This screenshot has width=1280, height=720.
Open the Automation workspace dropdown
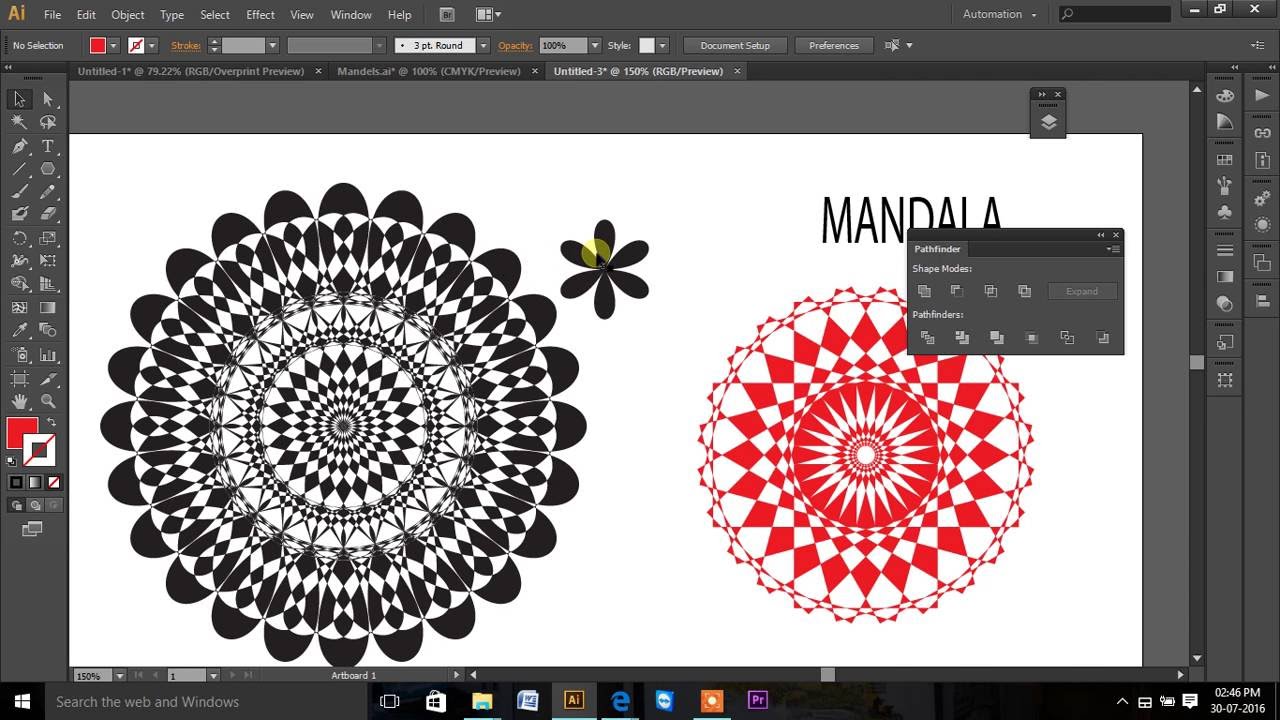(x=1000, y=14)
